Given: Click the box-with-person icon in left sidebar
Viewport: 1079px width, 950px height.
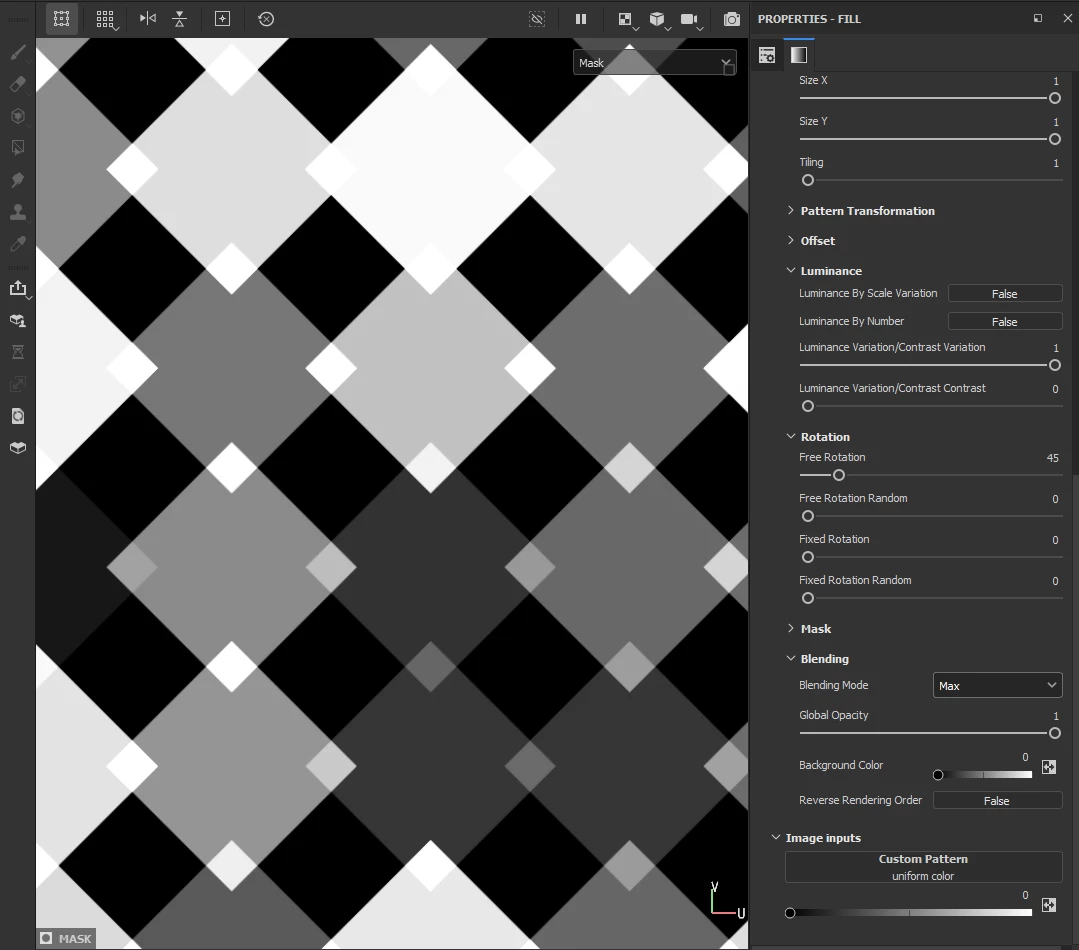Looking at the screenshot, I should (x=18, y=321).
